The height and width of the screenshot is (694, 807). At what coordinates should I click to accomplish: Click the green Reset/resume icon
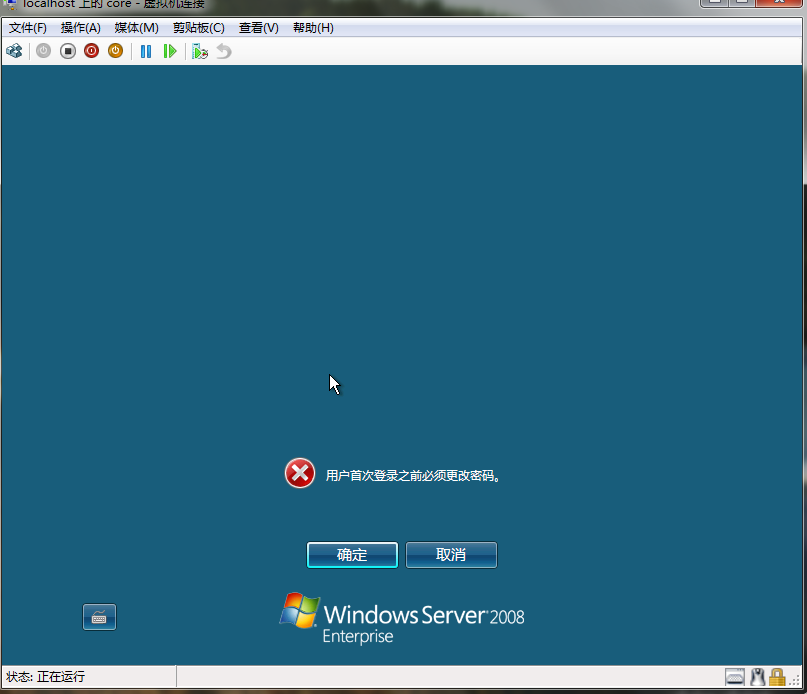[x=170, y=51]
